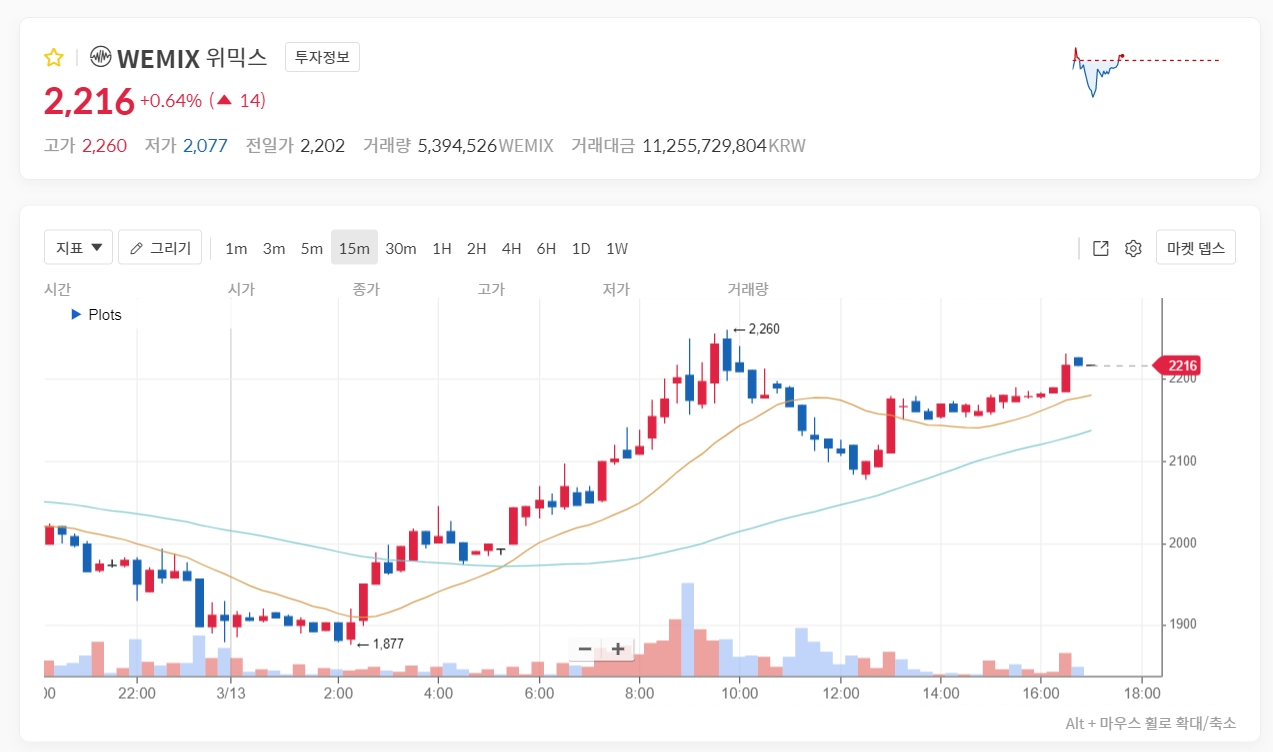The image size is (1273, 752).
Task: Switch to the 2H chart interval
Action: [x=477, y=248]
